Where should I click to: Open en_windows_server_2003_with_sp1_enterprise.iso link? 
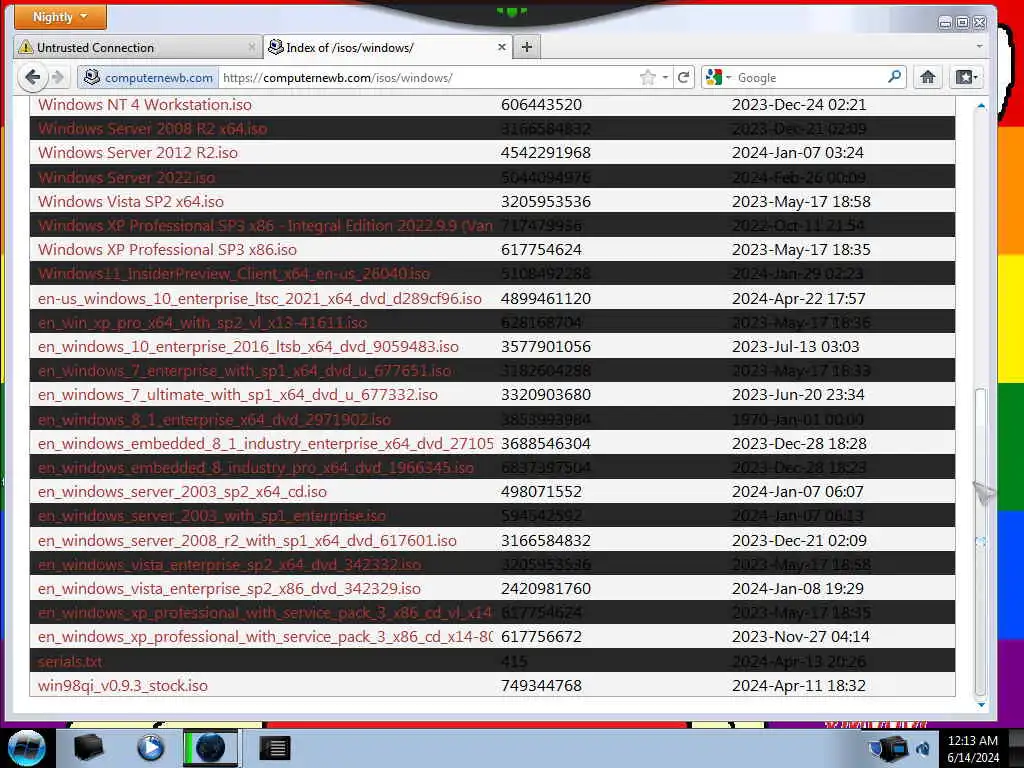click(x=212, y=516)
